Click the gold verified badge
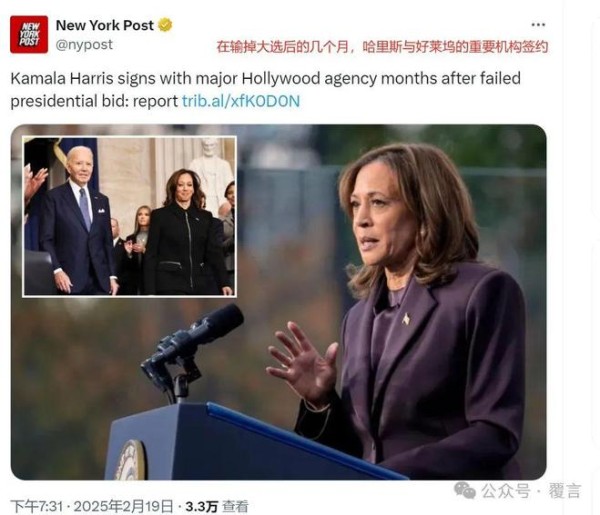This screenshot has height=515, width=600. tap(165, 25)
